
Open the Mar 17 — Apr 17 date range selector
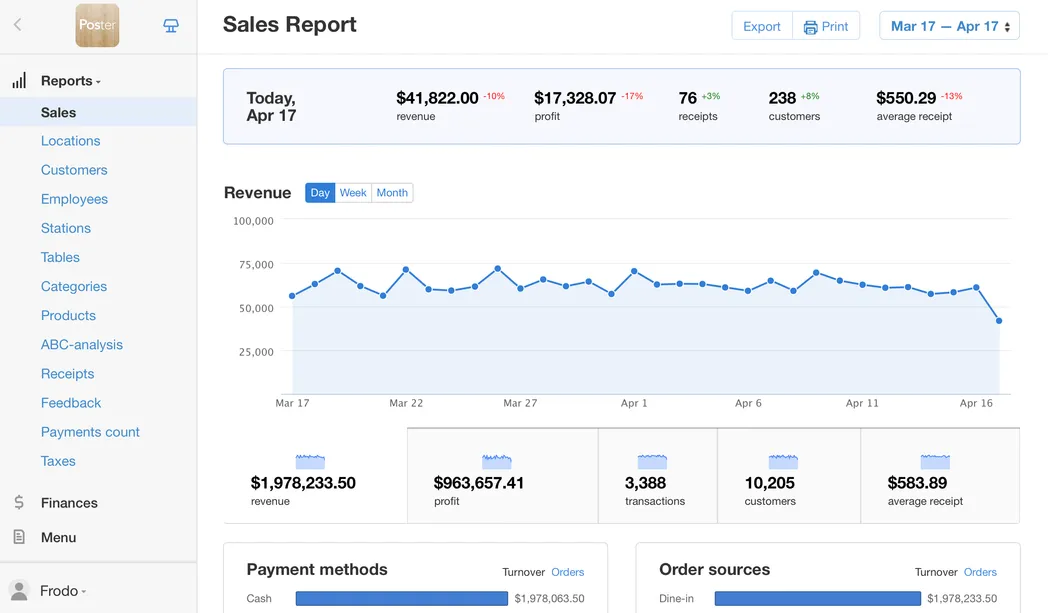point(948,25)
